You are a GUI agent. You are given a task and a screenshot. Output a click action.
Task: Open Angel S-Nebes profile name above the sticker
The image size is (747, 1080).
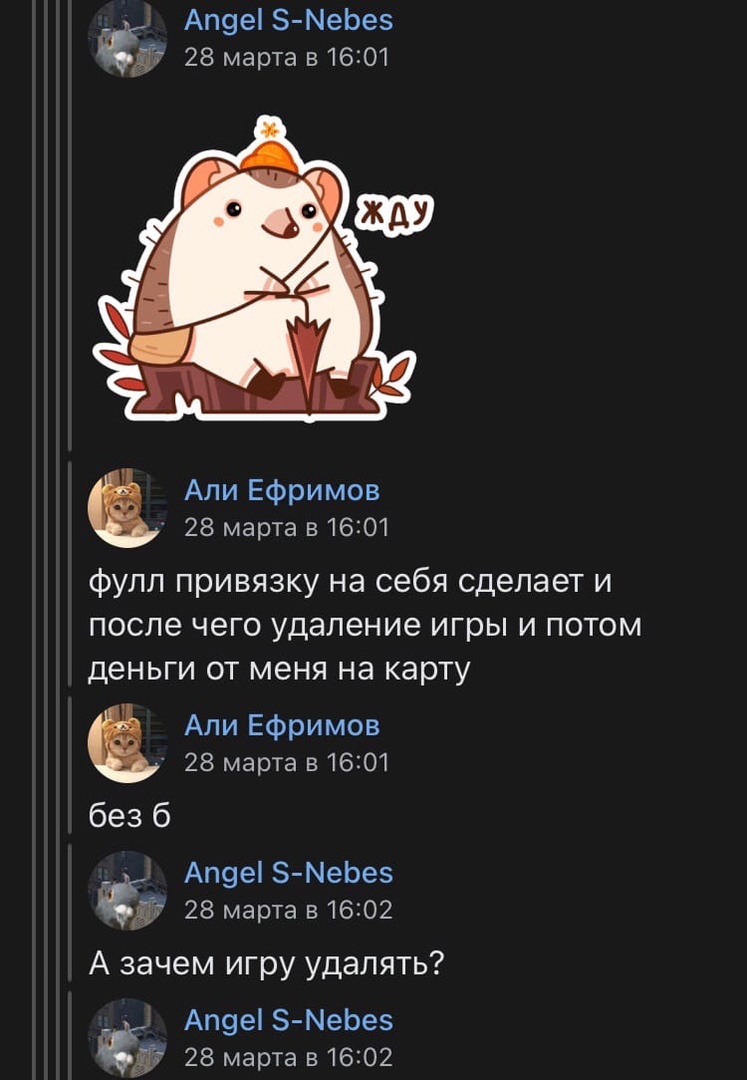coord(288,21)
